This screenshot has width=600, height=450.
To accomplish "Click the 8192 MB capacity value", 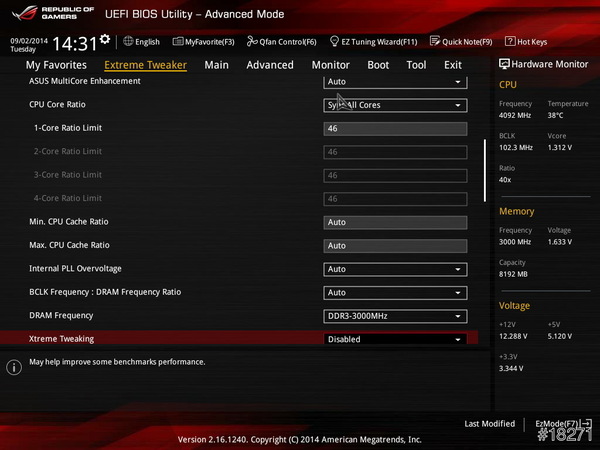I will (x=513, y=274).
